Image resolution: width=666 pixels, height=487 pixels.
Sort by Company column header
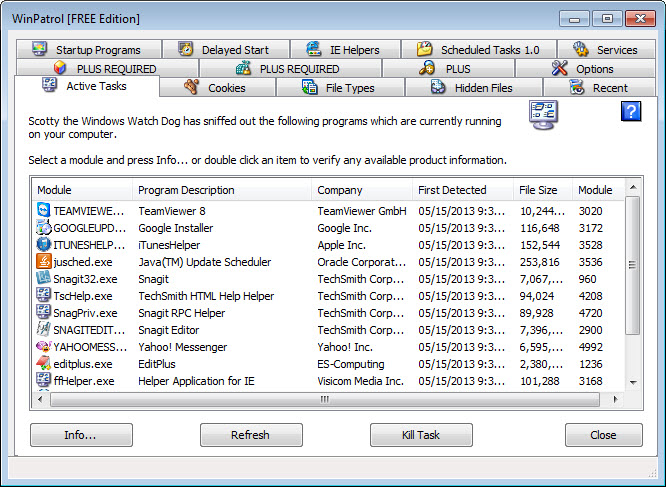[361, 190]
